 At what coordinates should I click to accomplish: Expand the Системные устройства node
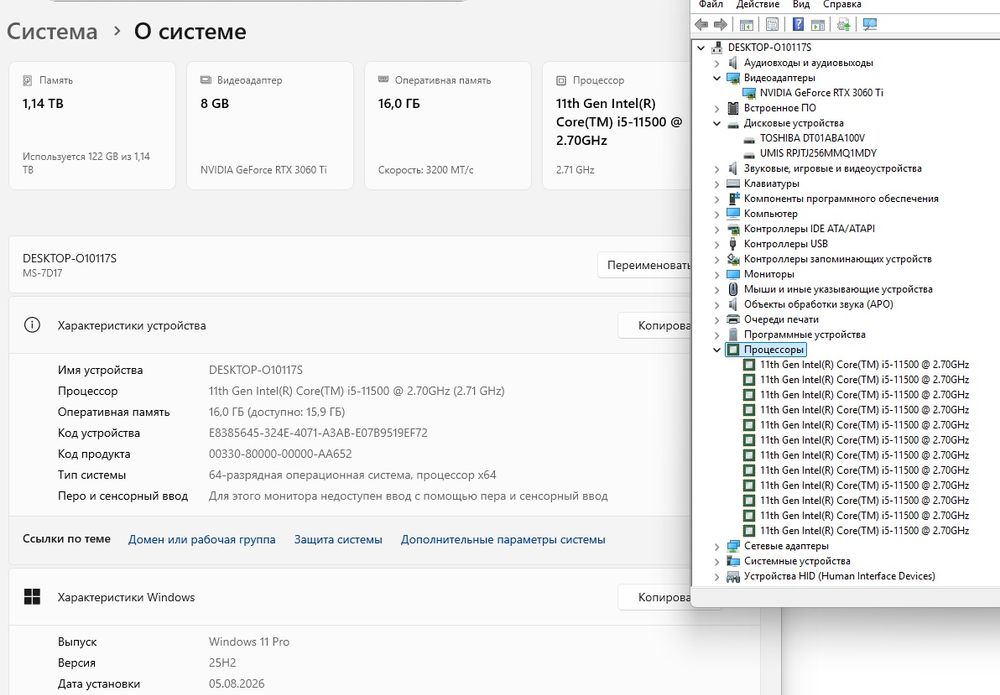(717, 562)
